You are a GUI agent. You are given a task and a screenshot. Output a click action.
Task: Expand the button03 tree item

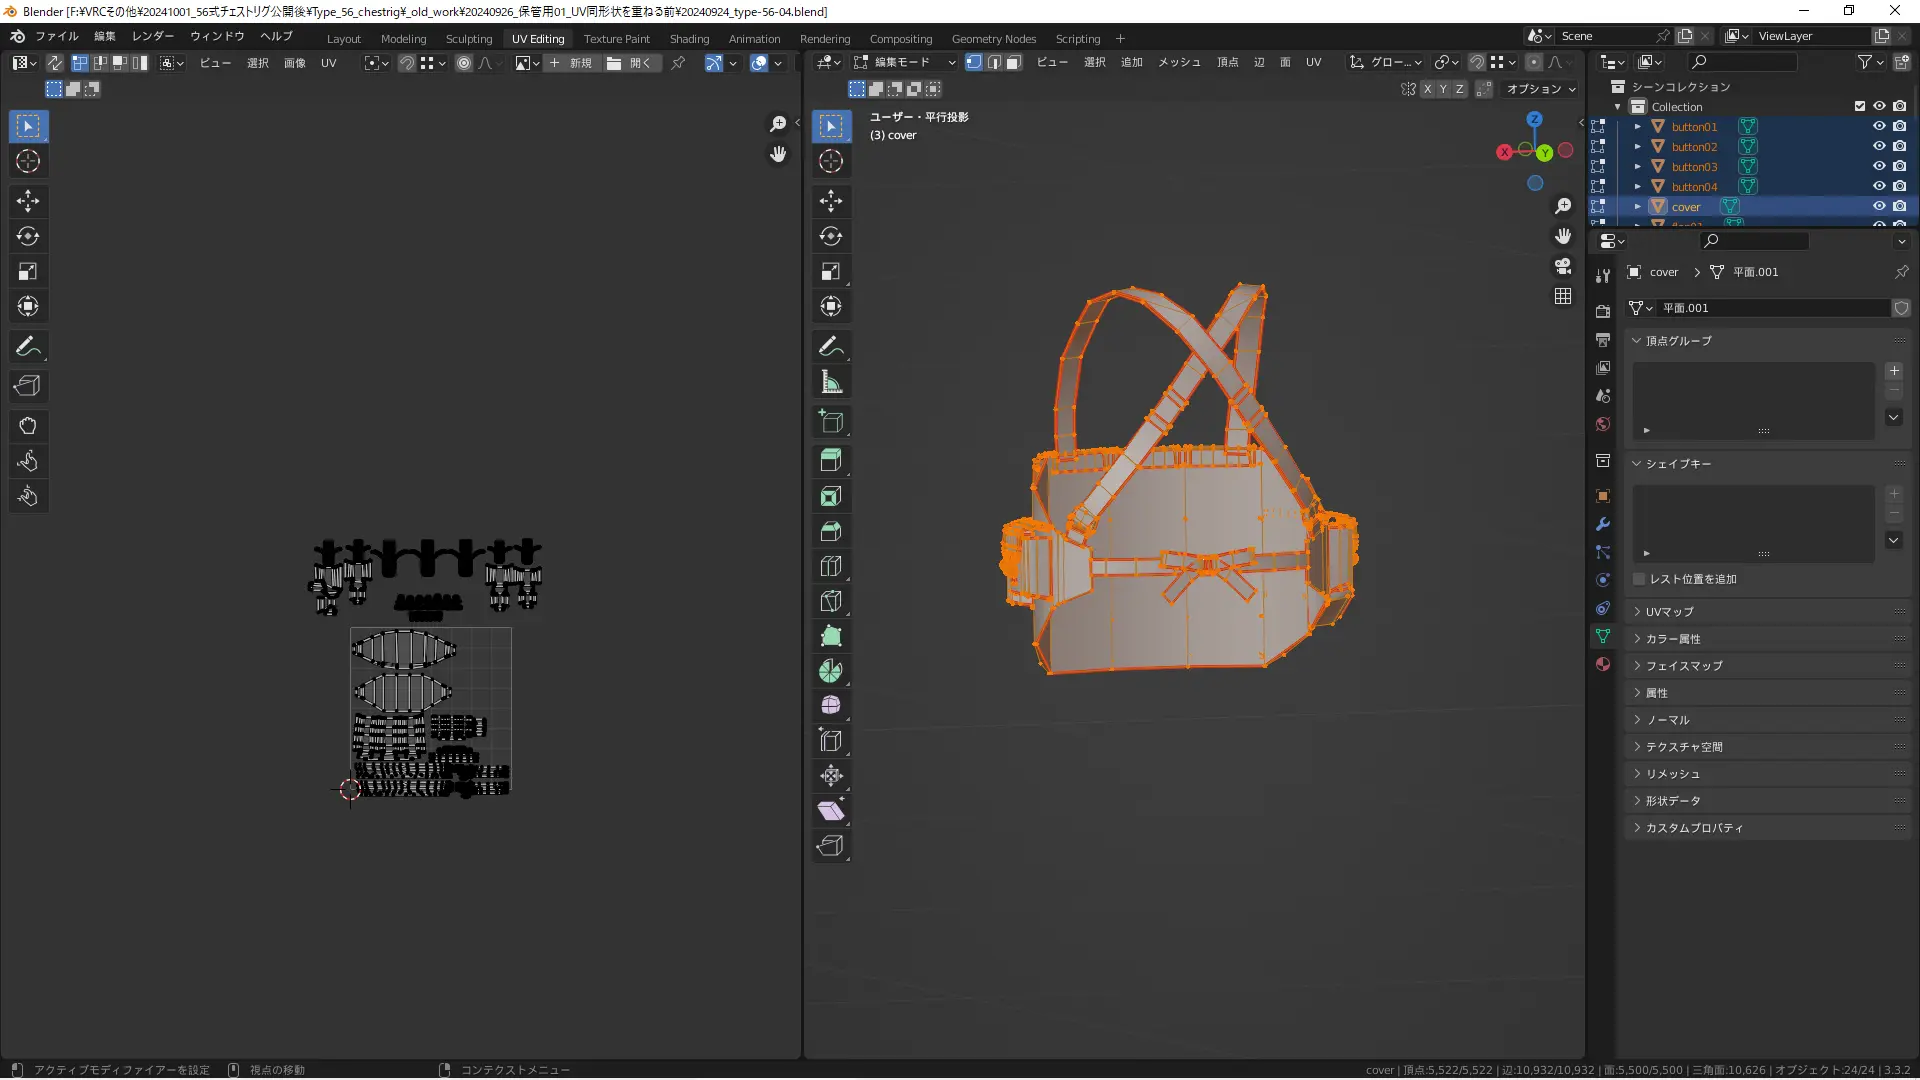point(1638,167)
